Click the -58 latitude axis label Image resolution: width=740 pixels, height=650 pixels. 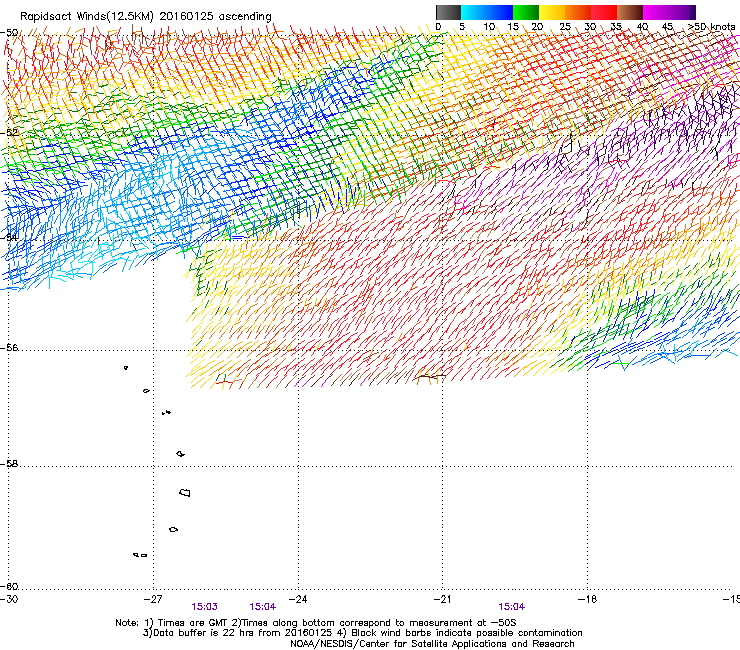[x=9, y=464]
